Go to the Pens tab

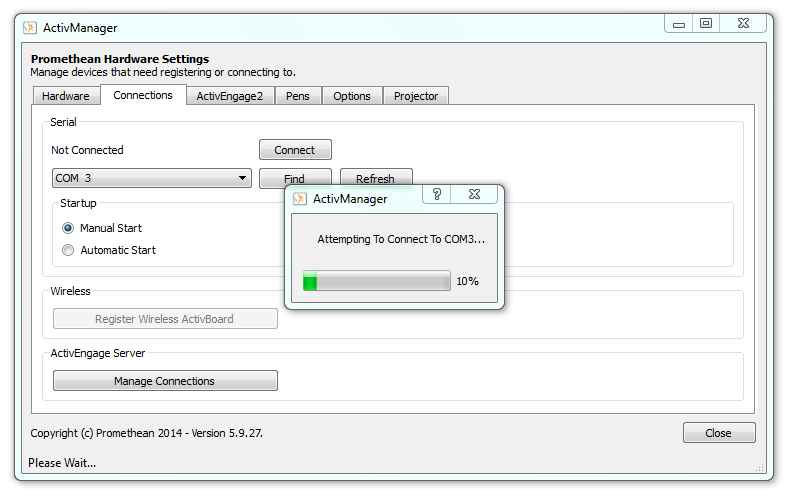coord(298,96)
